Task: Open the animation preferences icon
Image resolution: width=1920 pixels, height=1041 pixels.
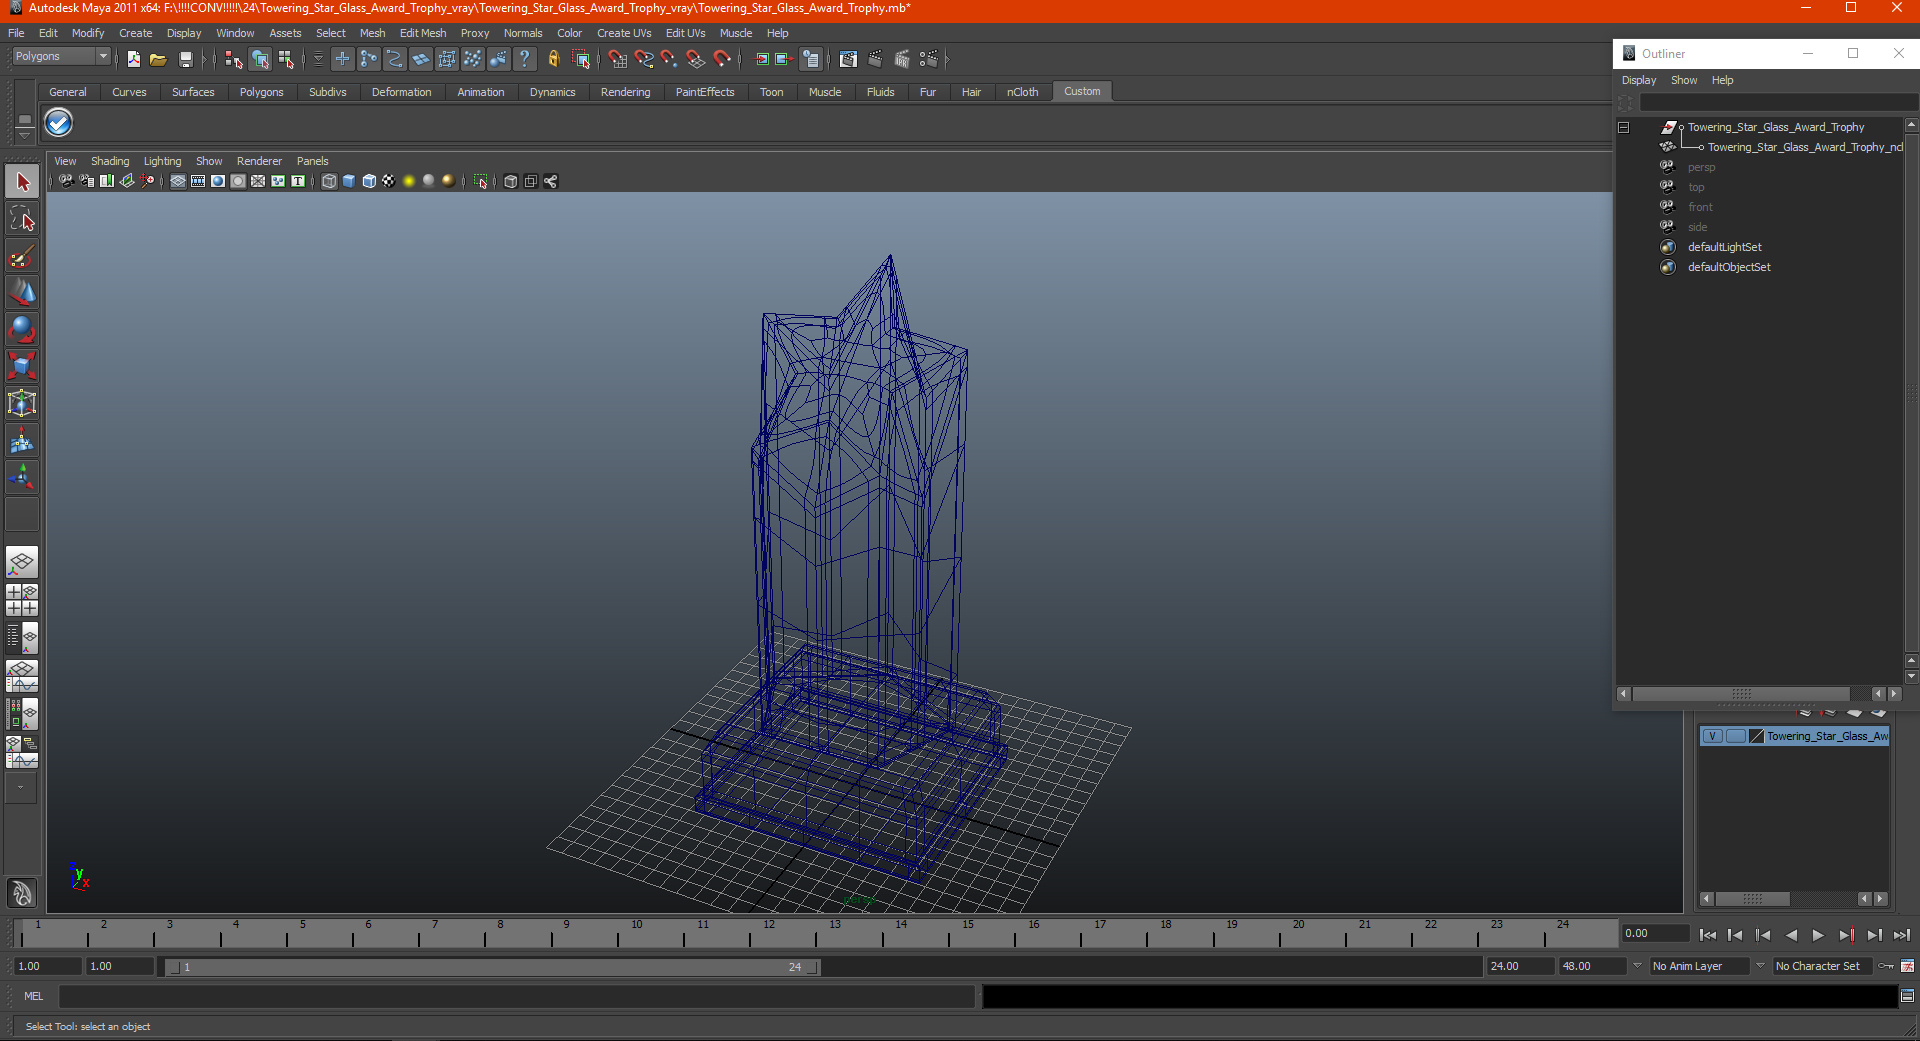Action: 1907,966
